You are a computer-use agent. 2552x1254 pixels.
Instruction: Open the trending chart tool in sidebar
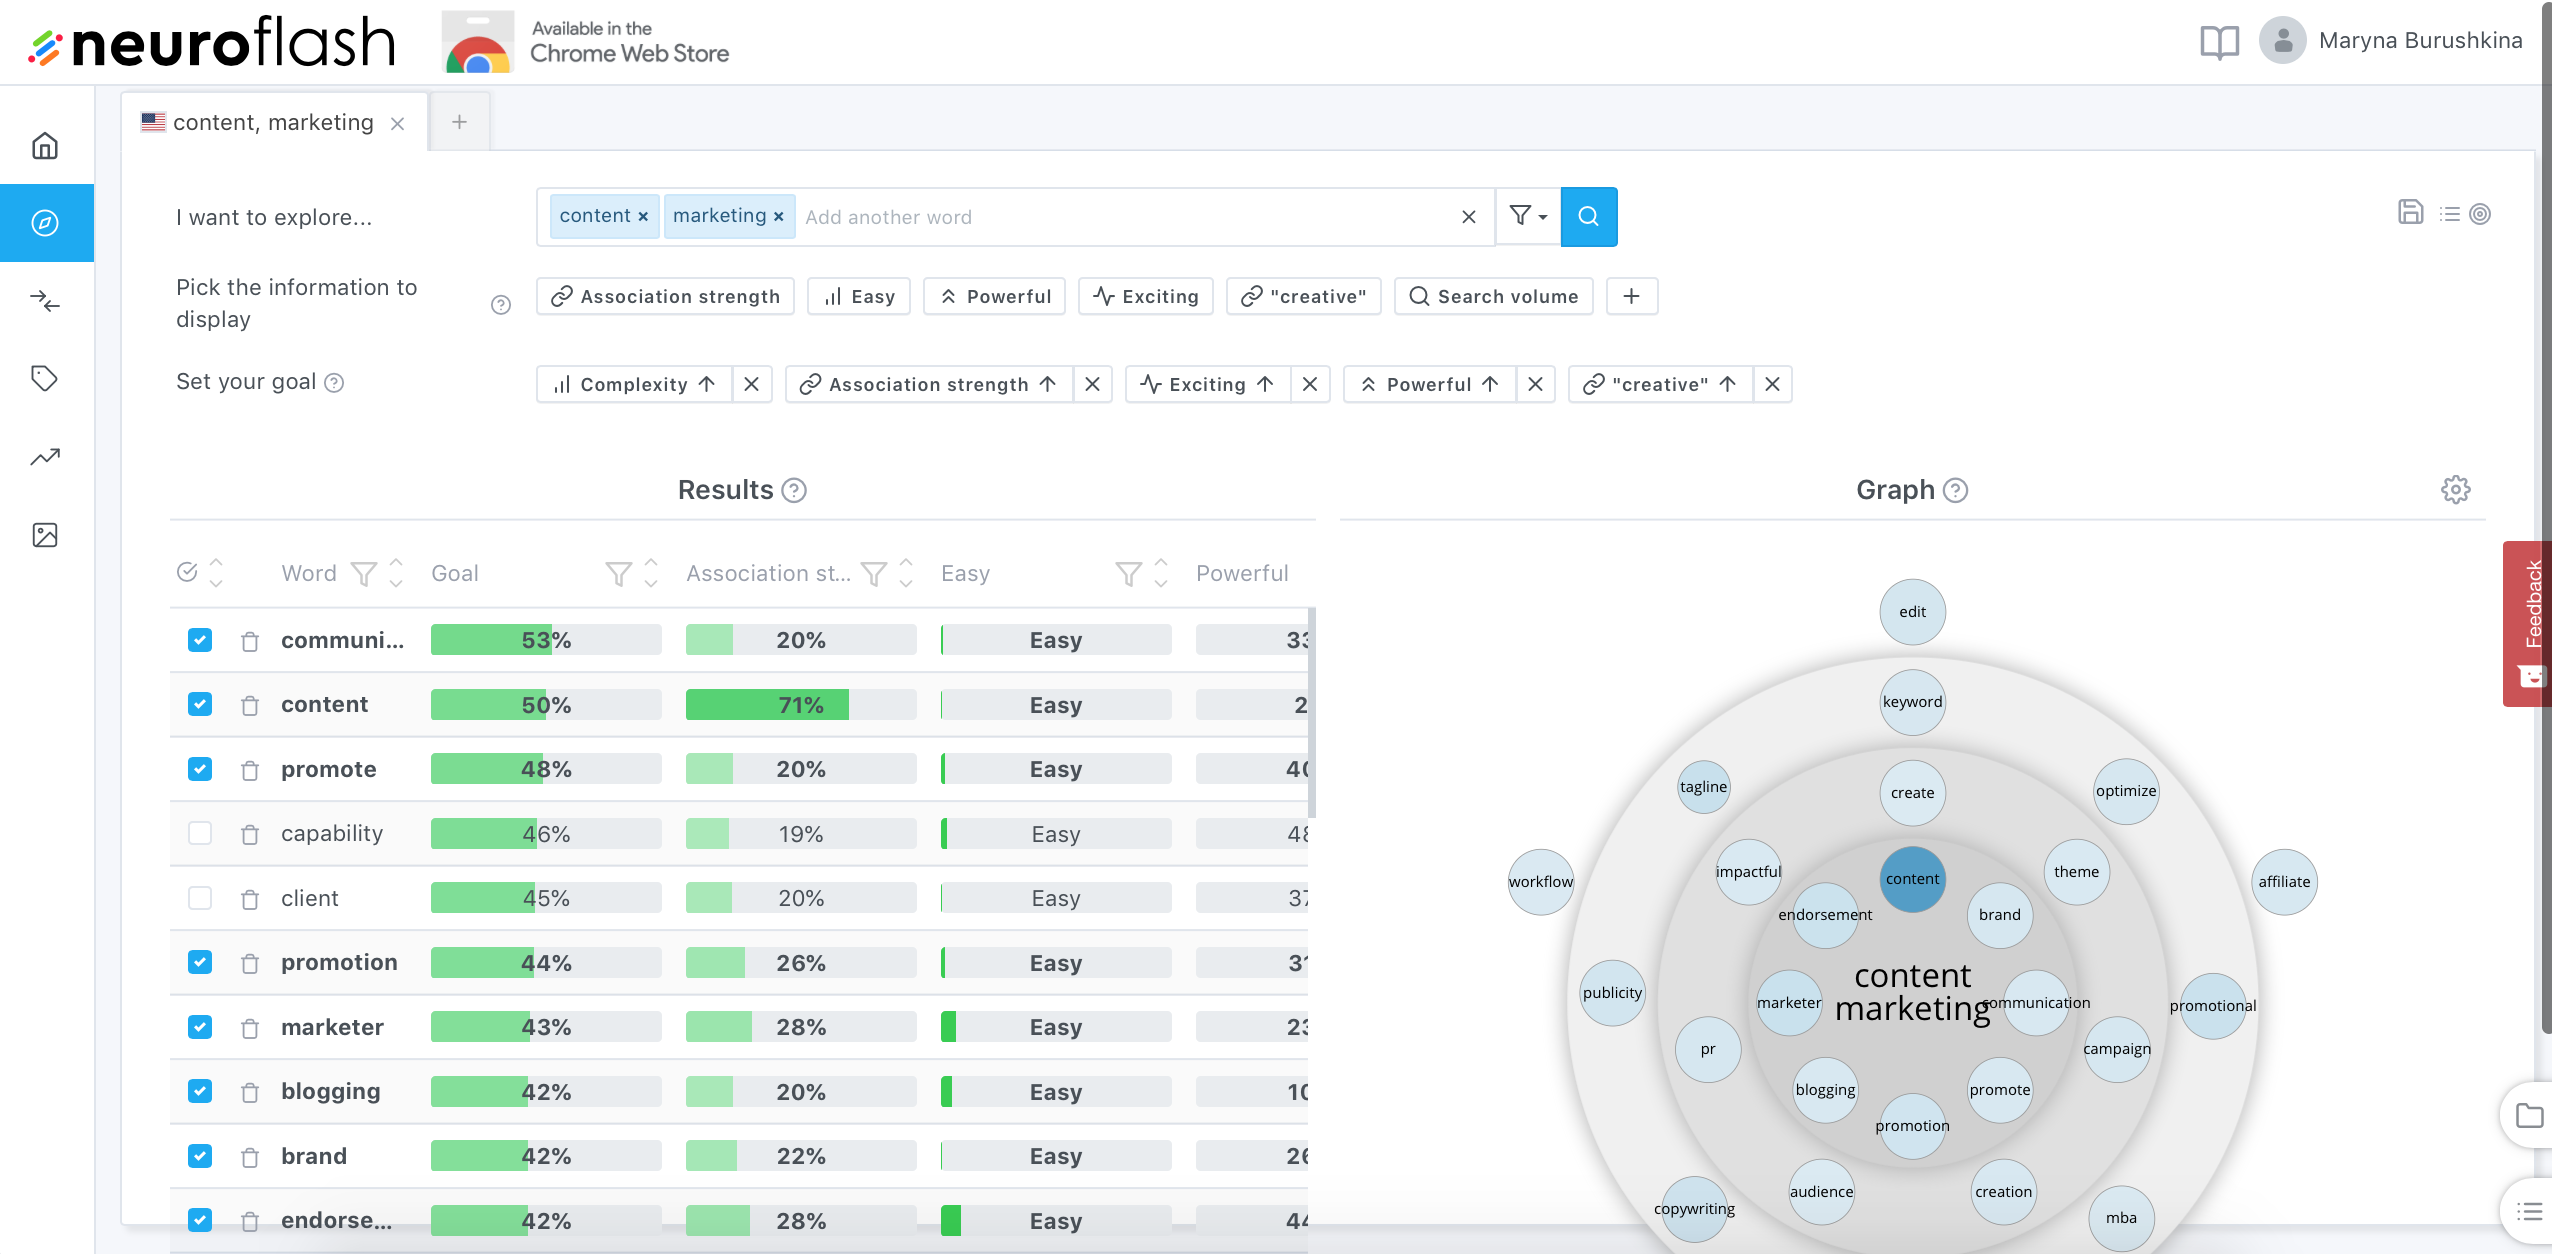(x=45, y=457)
